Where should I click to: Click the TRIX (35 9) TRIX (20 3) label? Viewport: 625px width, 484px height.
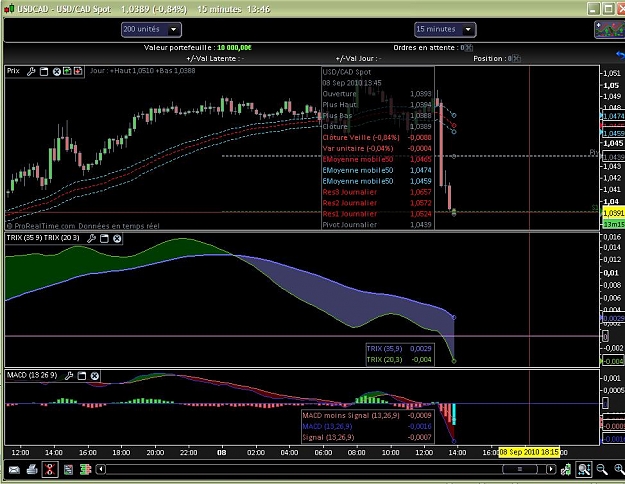tap(43, 238)
